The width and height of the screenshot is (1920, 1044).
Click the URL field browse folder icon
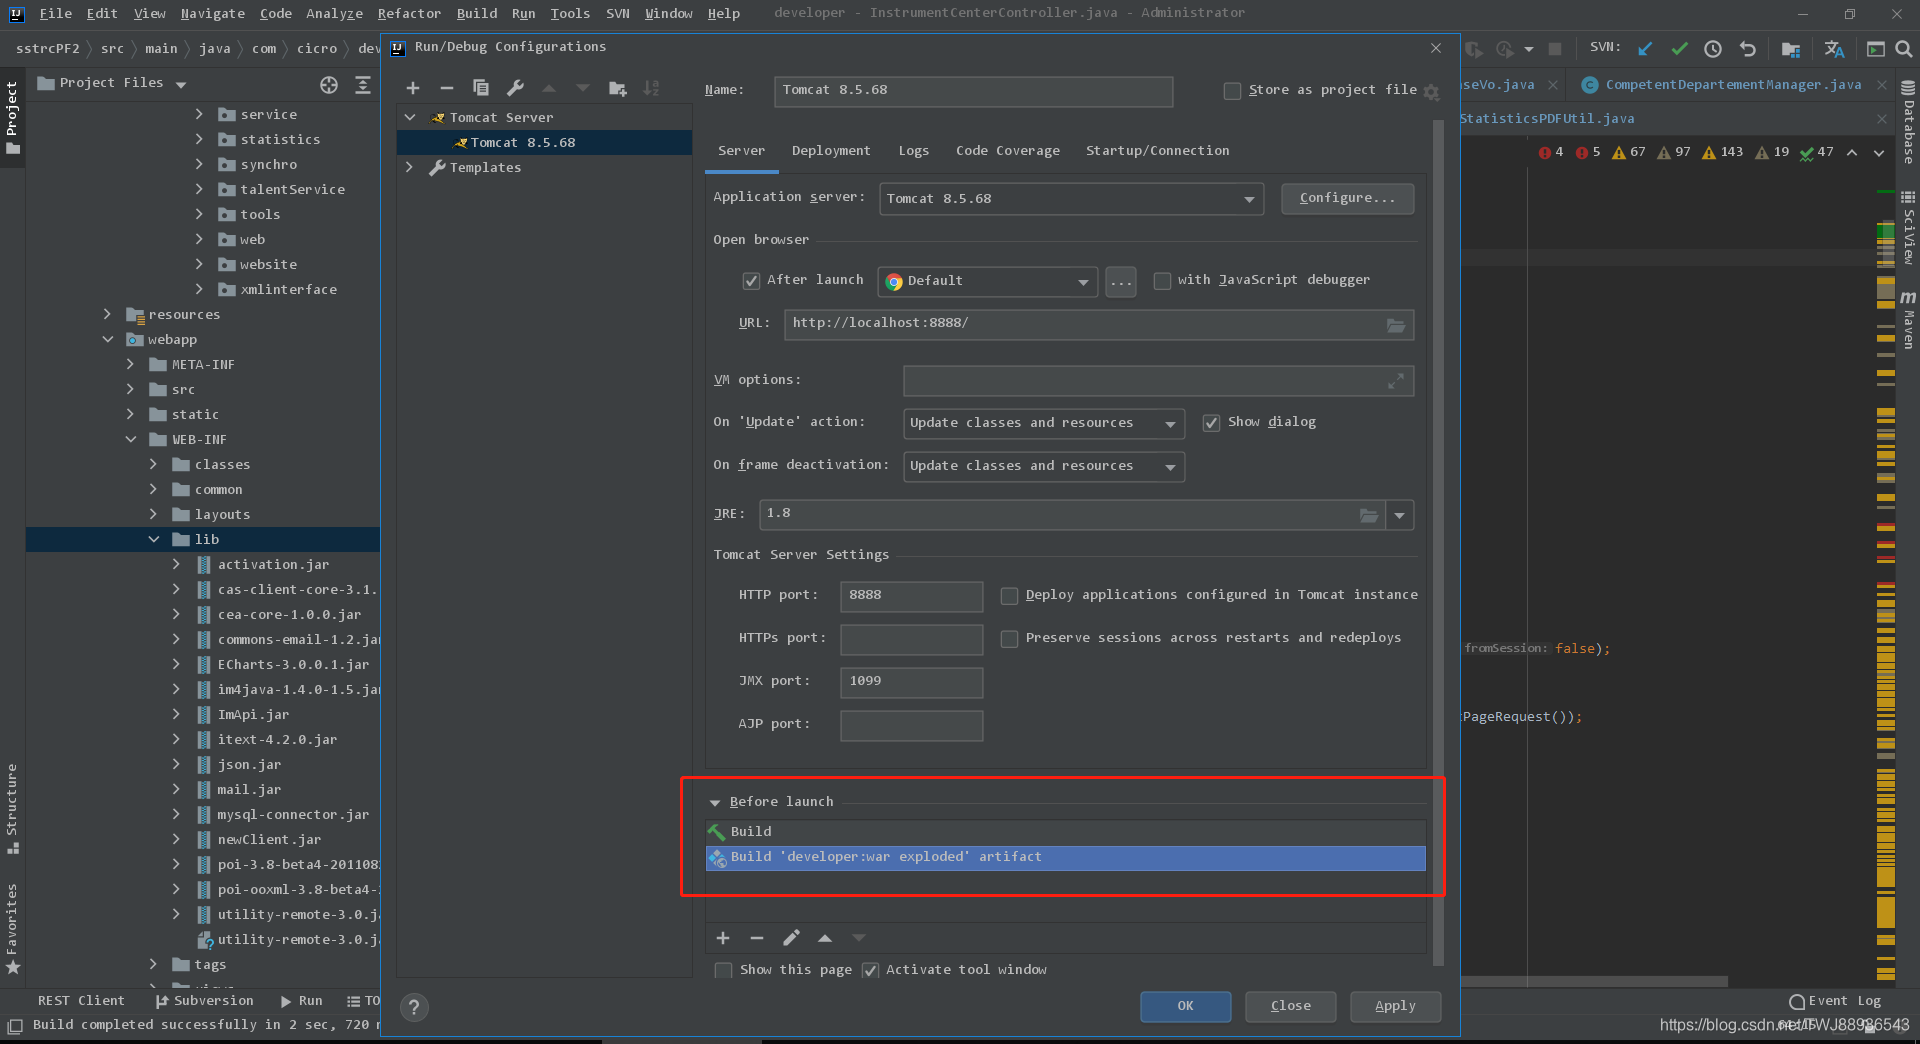pyautogui.click(x=1396, y=325)
